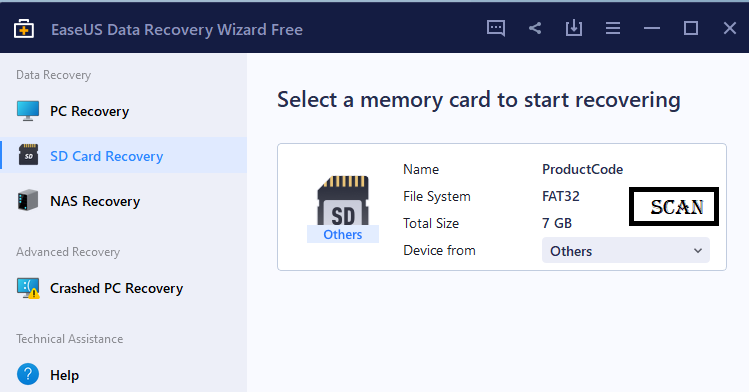Click the EaseUS first-aid kit logo icon
749x392 pixels.
[x=23, y=29]
